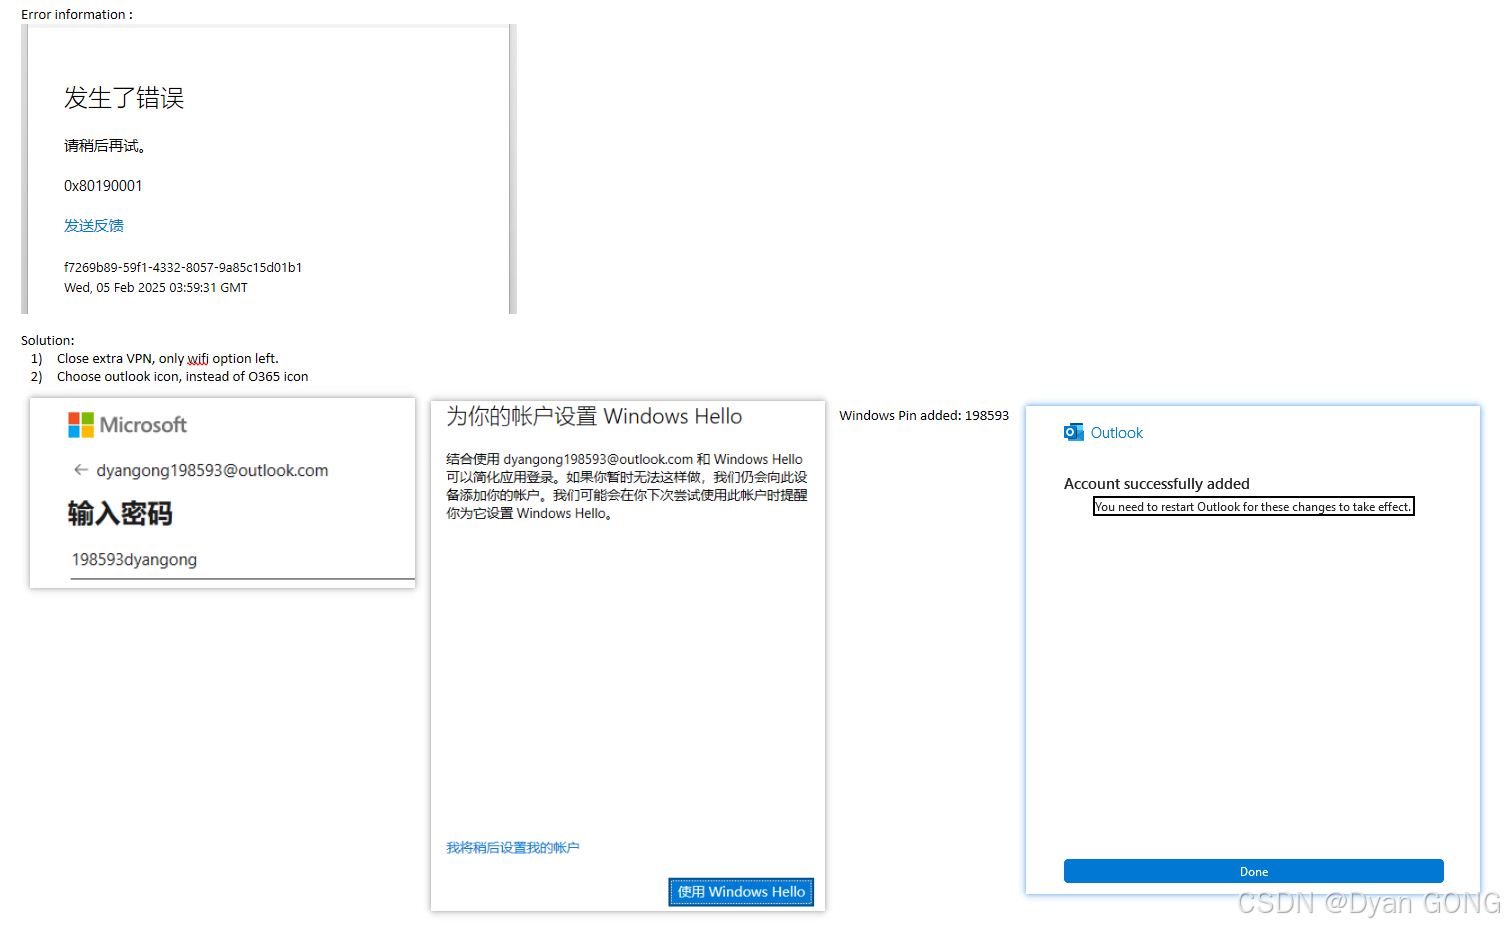Click the Windows Hello description paragraph
The image size is (1505, 929).
[627, 486]
